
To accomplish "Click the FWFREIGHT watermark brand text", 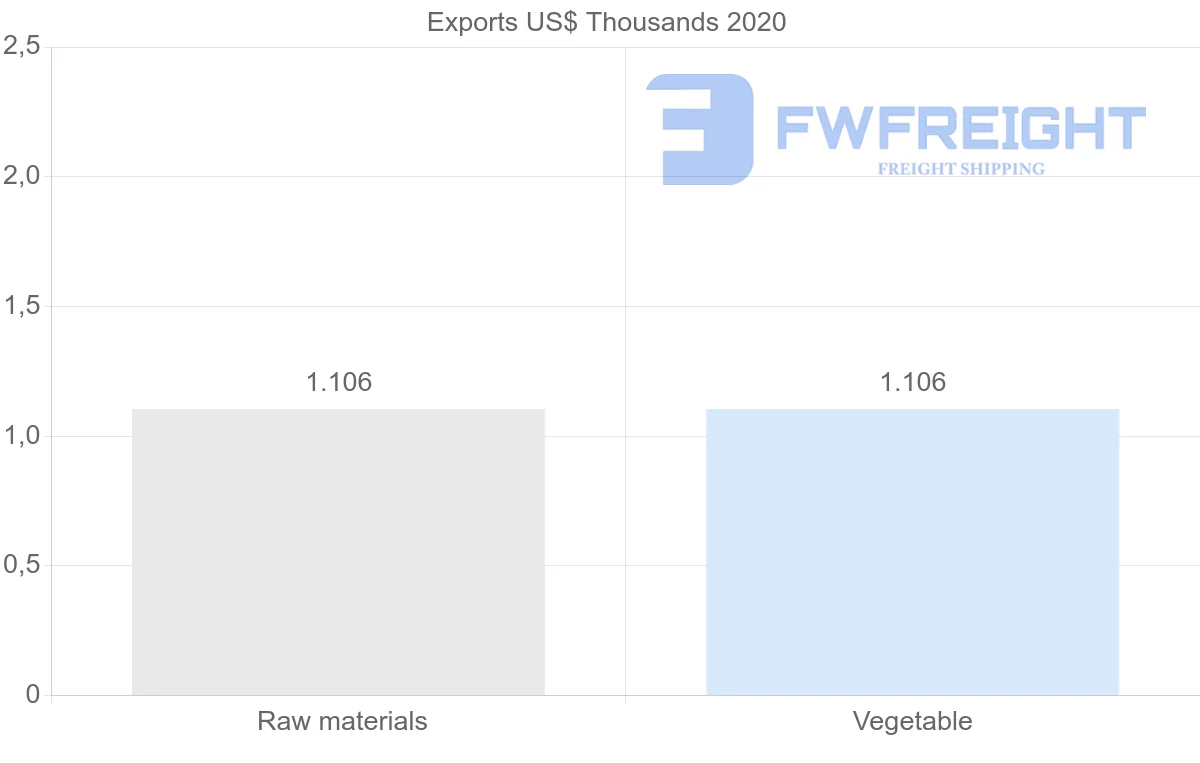I will pyautogui.click(x=960, y=129).
